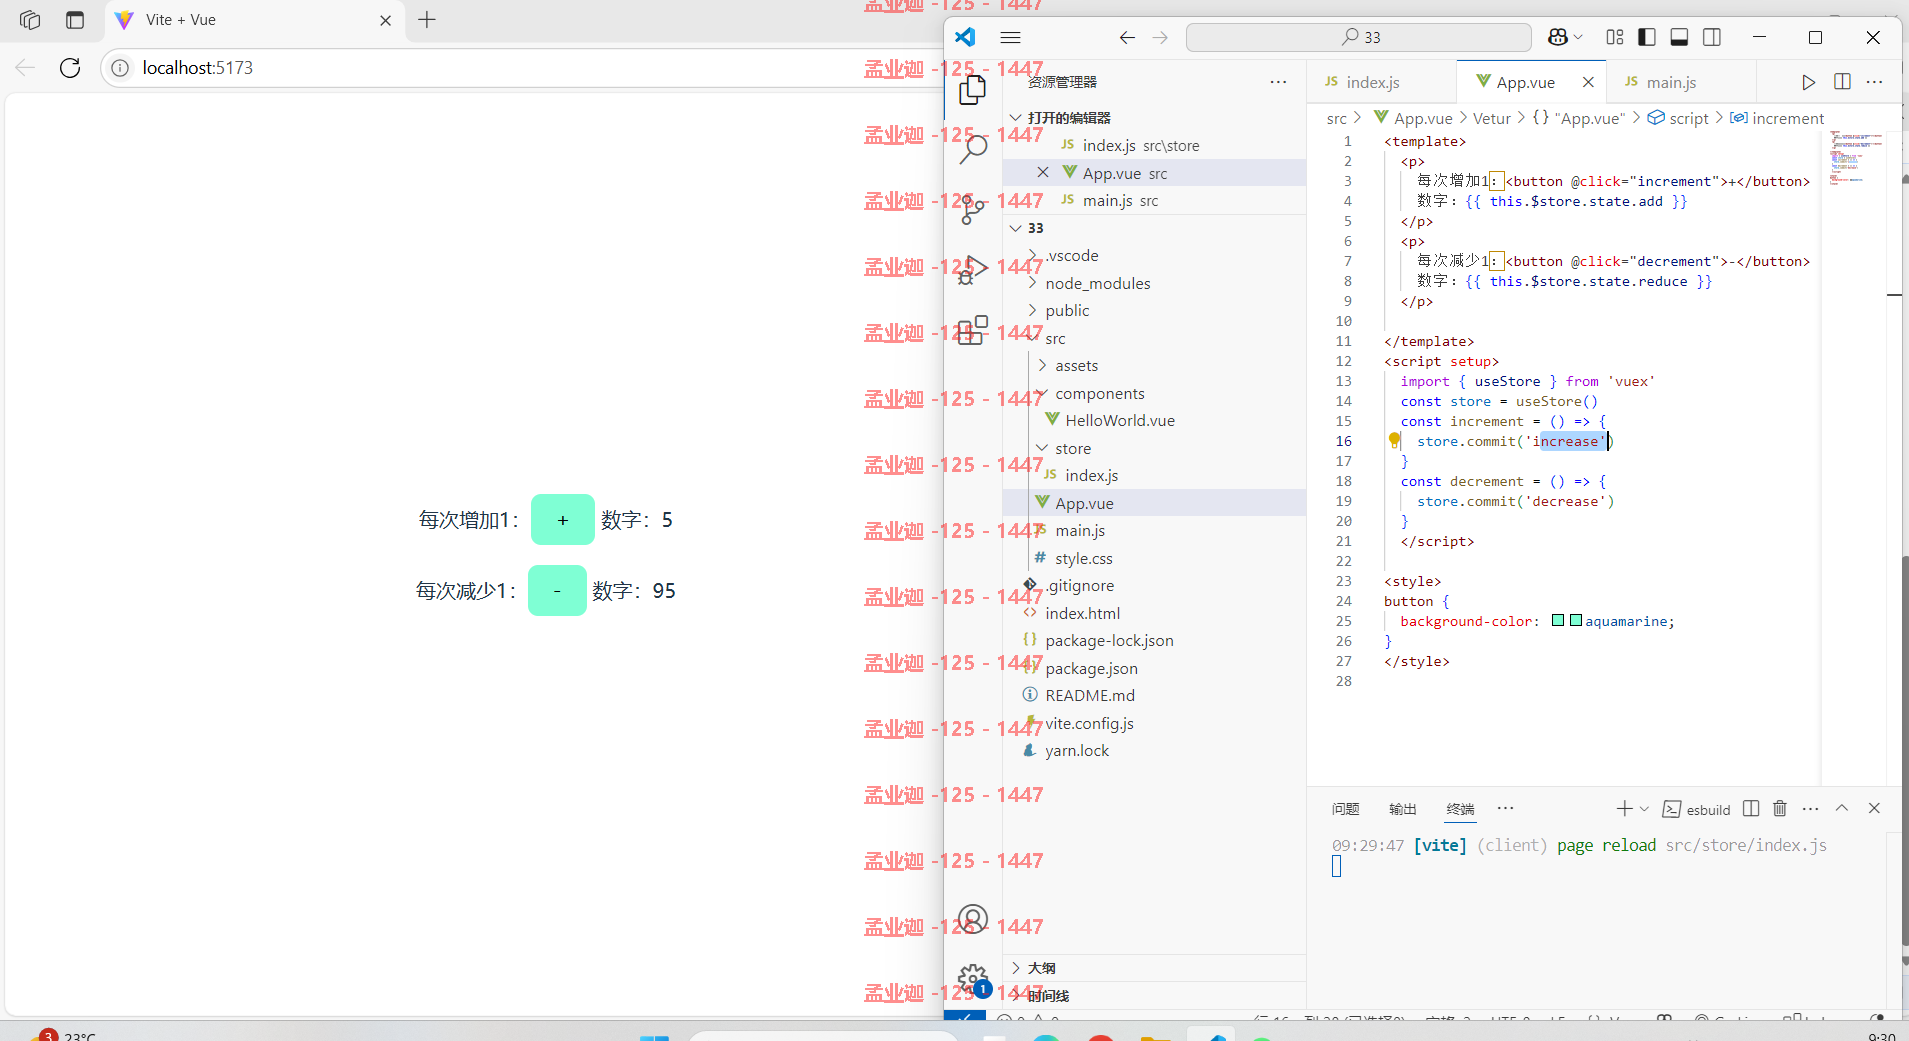
Task: Open the Search view in activity bar
Action: pos(972,149)
